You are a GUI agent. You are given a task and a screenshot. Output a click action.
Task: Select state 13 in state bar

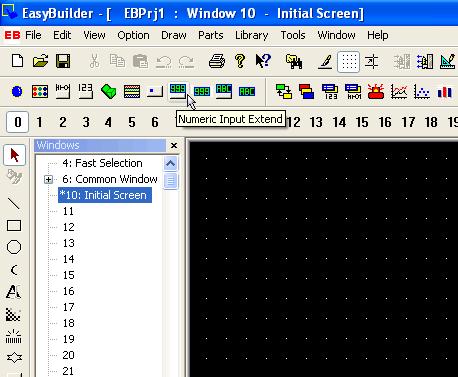click(316, 122)
